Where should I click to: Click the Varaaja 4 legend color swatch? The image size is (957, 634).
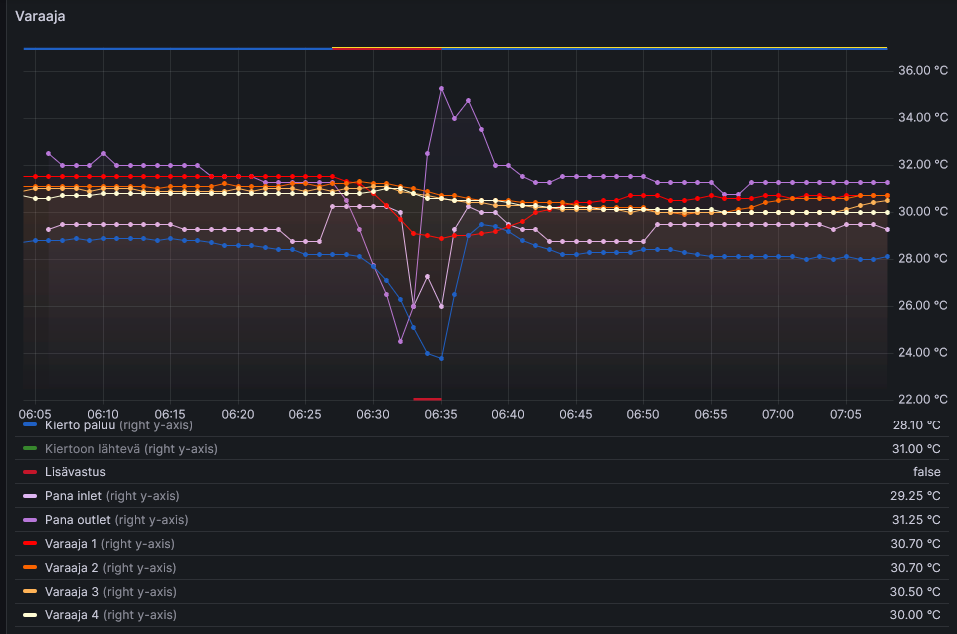tap(30, 615)
